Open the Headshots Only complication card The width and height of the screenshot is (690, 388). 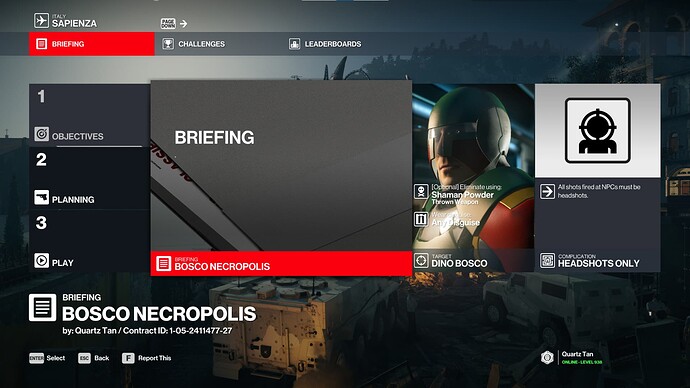(598, 178)
